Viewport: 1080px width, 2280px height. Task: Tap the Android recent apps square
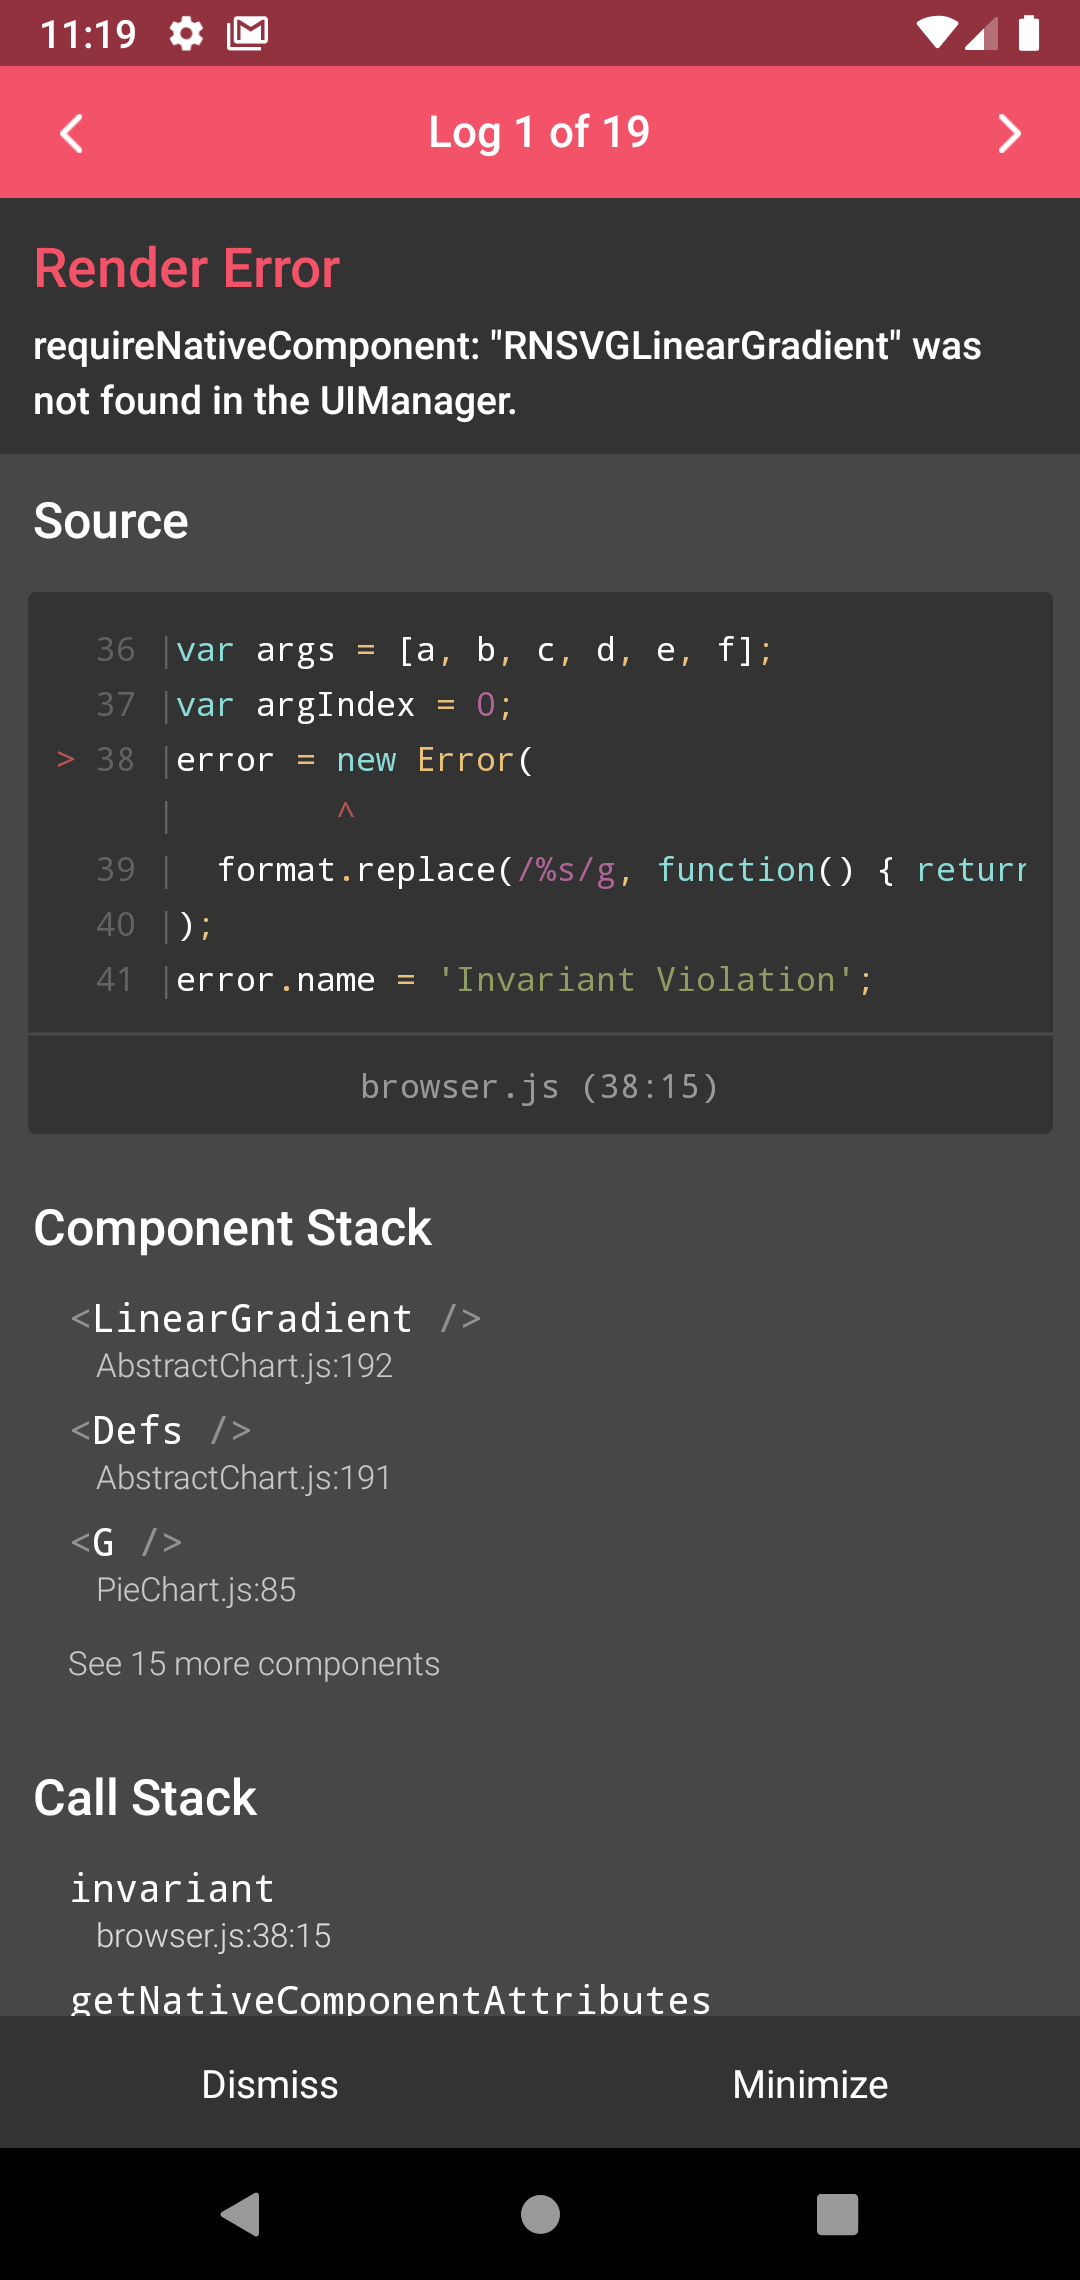point(838,2213)
